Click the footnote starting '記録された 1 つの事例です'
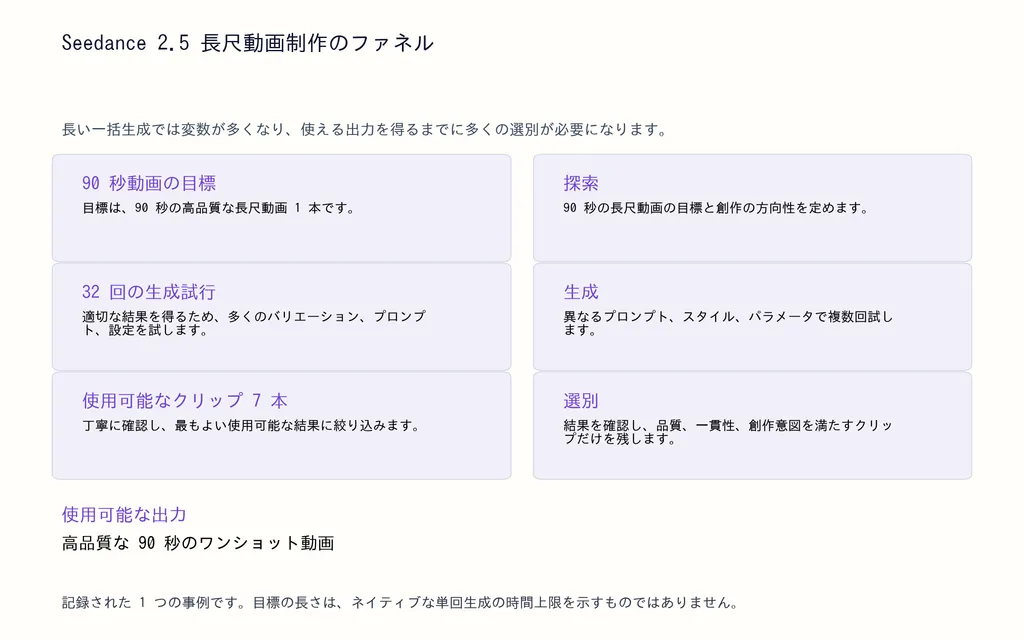 [400, 603]
